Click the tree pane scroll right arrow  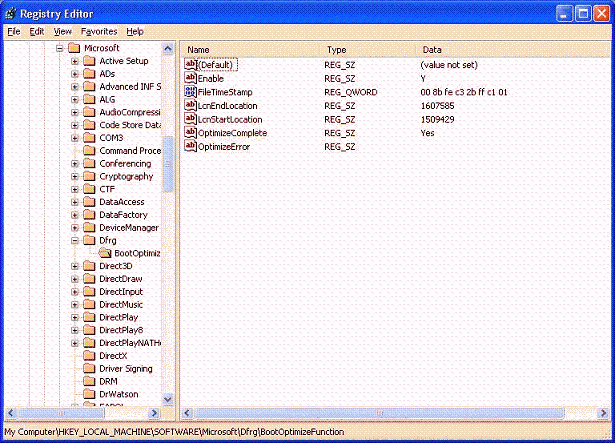click(155, 413)
